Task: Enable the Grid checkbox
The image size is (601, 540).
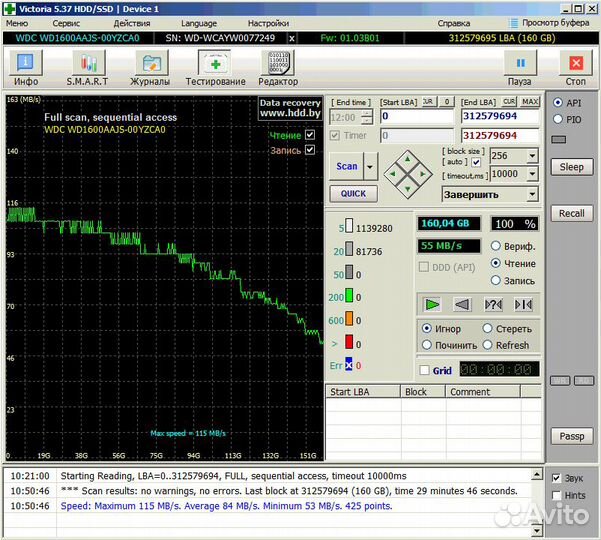Action: pyautogui.click(x=425, y=370)
